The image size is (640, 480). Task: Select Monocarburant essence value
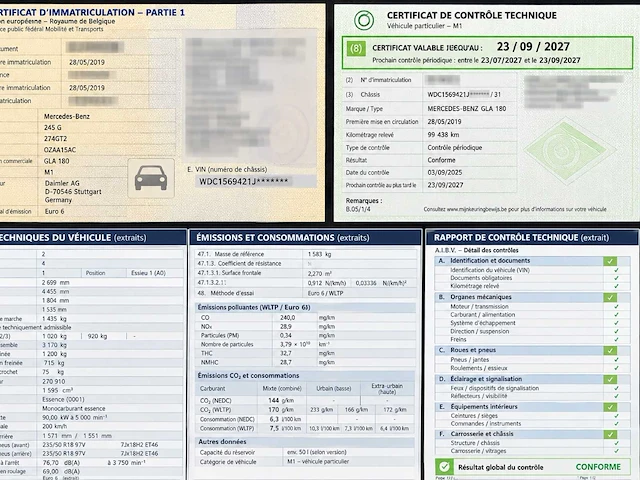click(73, 408)
